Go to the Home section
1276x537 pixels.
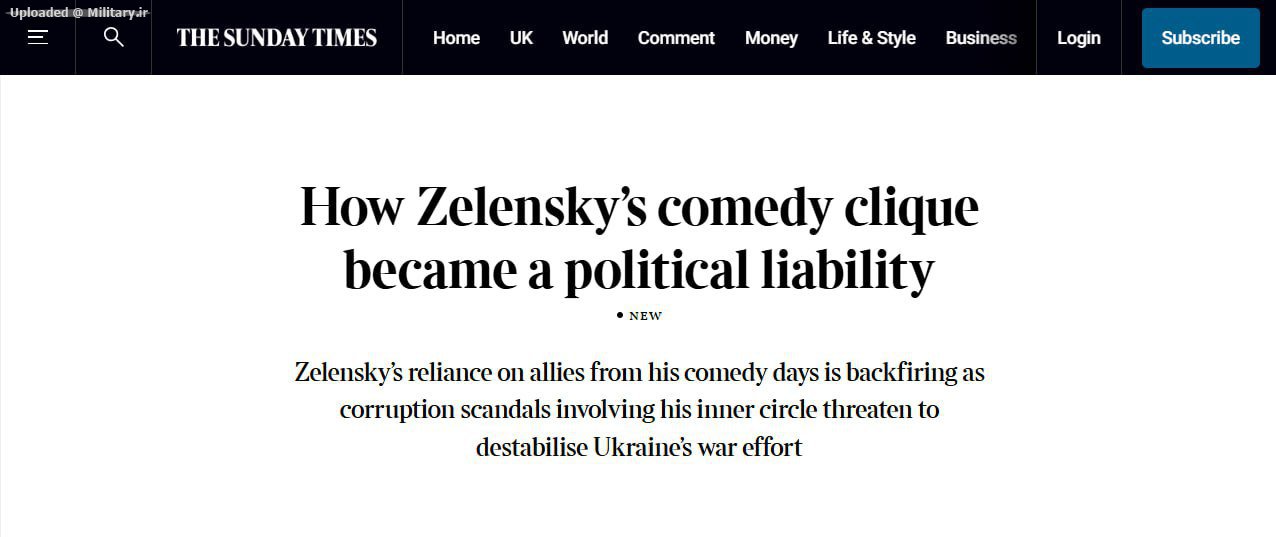(456, 38)
